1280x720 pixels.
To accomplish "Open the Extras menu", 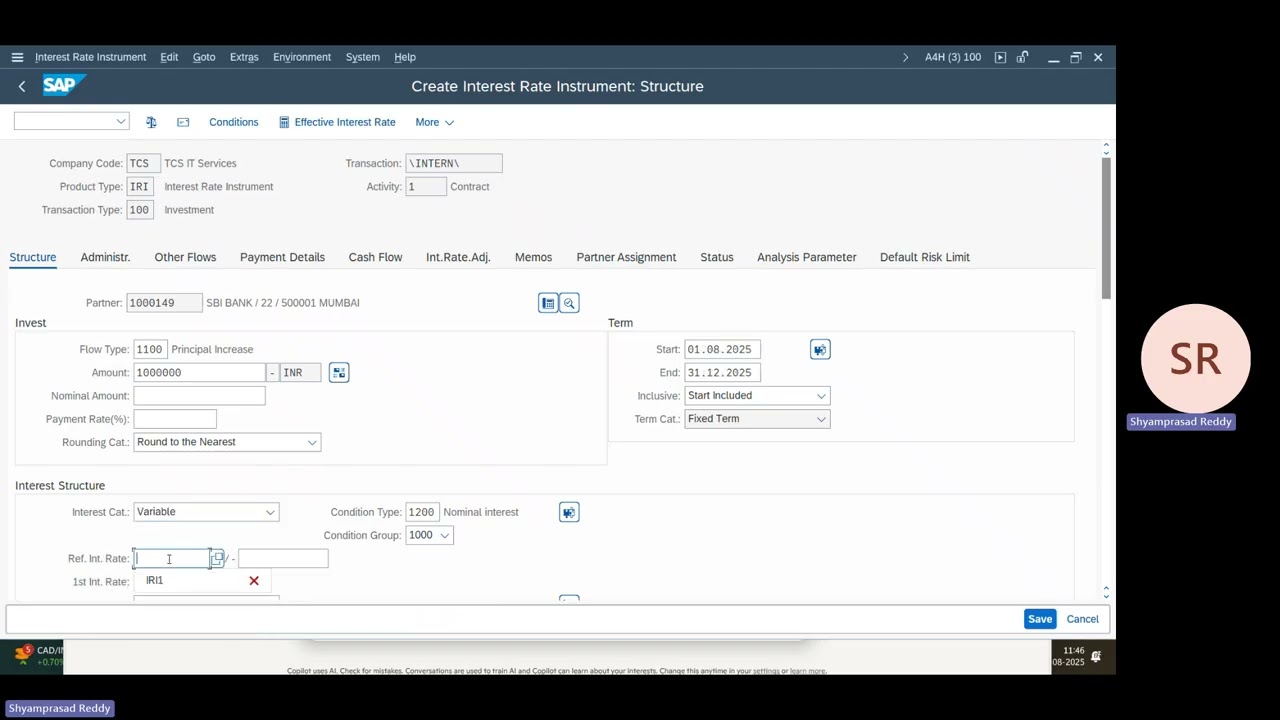I will (244, 57).
